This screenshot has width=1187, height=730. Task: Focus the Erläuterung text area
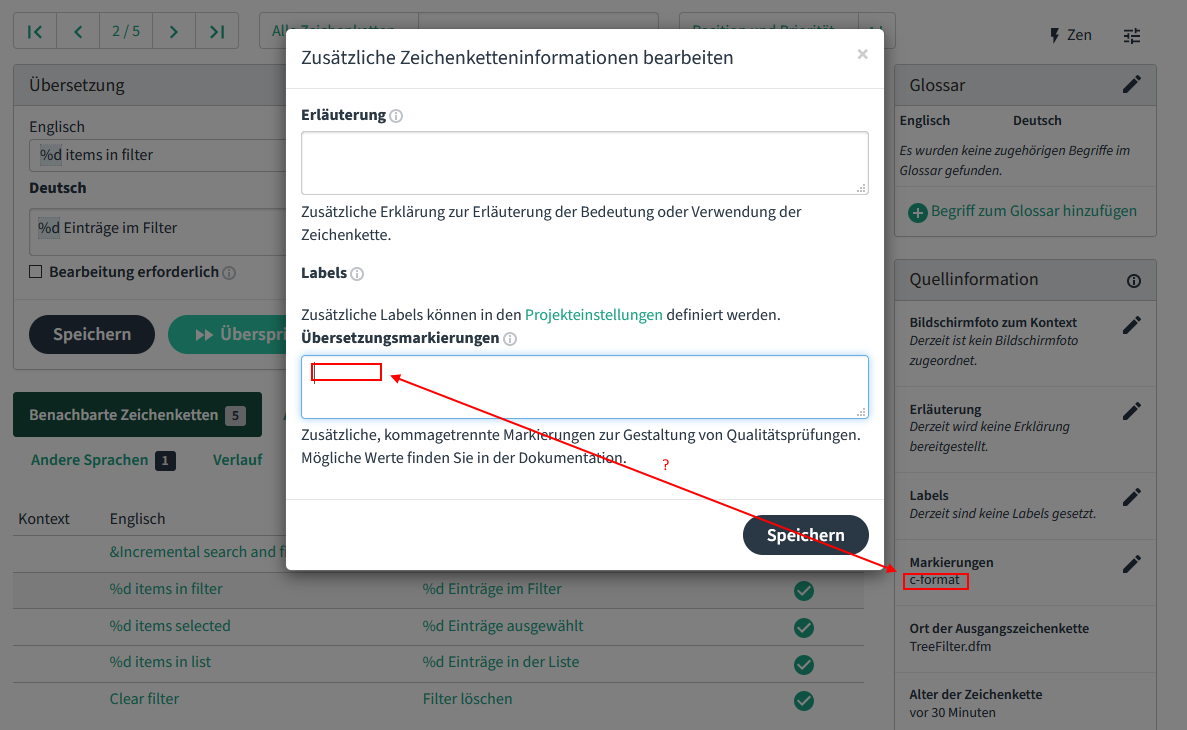[x=584, y=163]
